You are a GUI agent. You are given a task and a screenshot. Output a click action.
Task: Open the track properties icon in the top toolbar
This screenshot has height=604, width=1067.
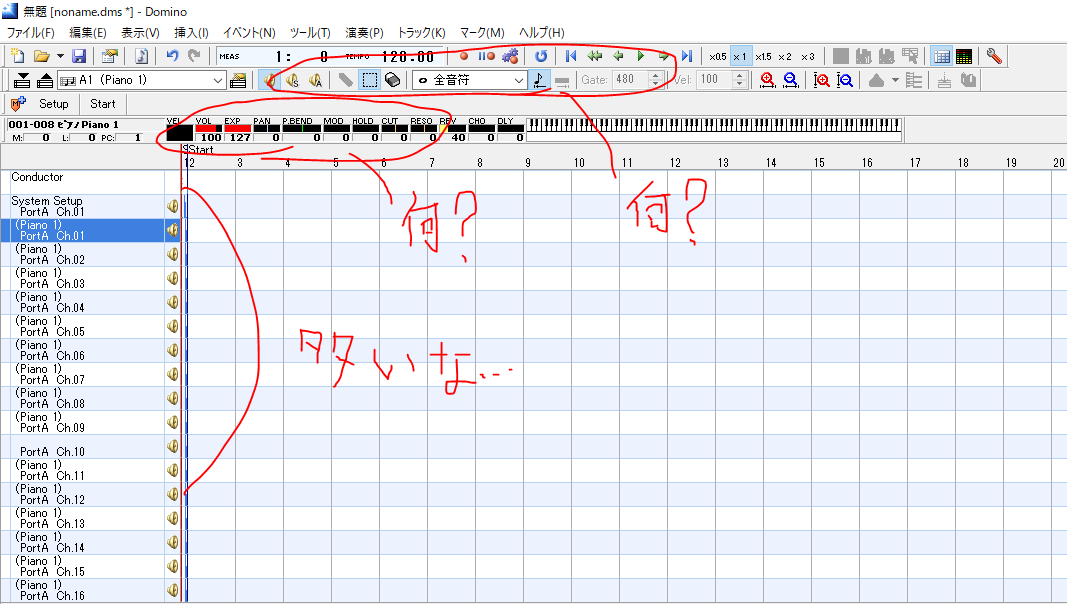[110, 56]
